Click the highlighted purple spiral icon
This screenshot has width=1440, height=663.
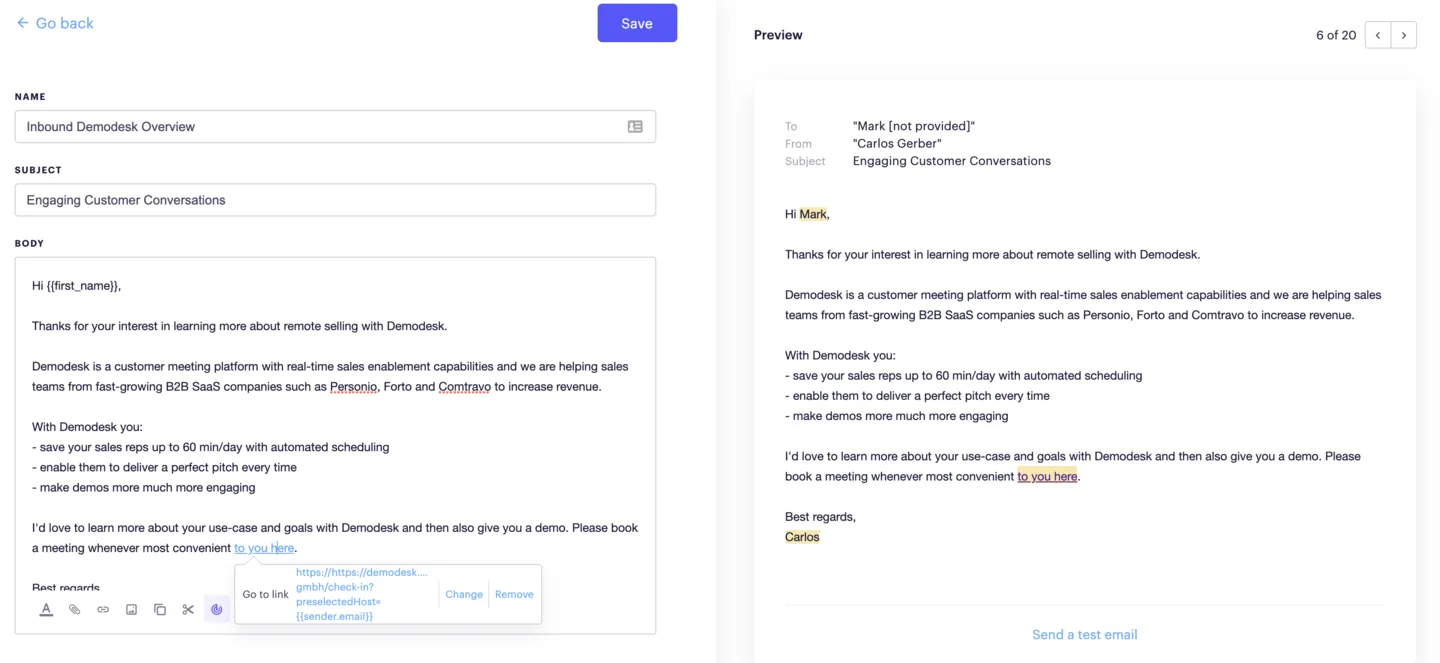pyautogui.click(x=216, y=609)
